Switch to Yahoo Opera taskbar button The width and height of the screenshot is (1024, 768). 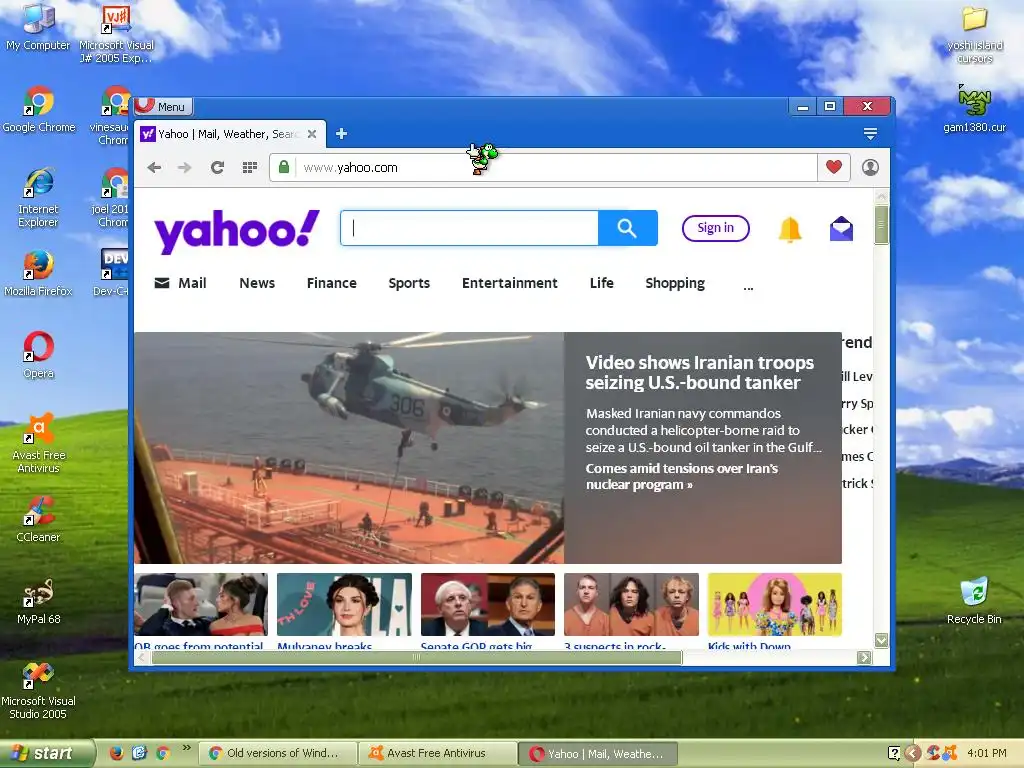[598, 753]
